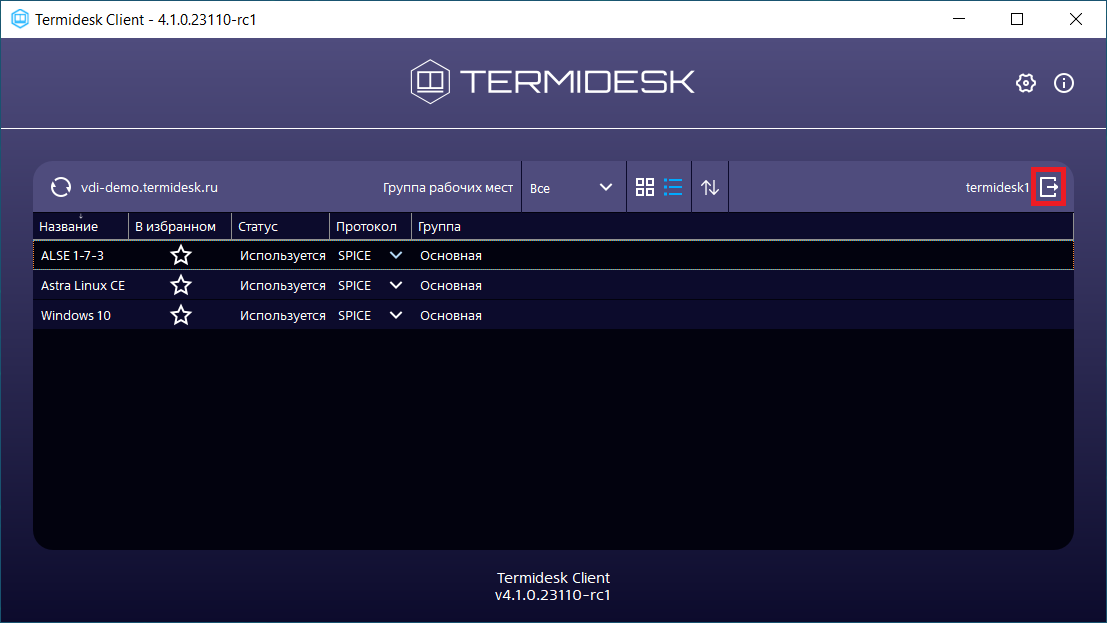Log out using the exit icon
Viewport: 1107px width, 623px height.
(x=1049, y=187)
